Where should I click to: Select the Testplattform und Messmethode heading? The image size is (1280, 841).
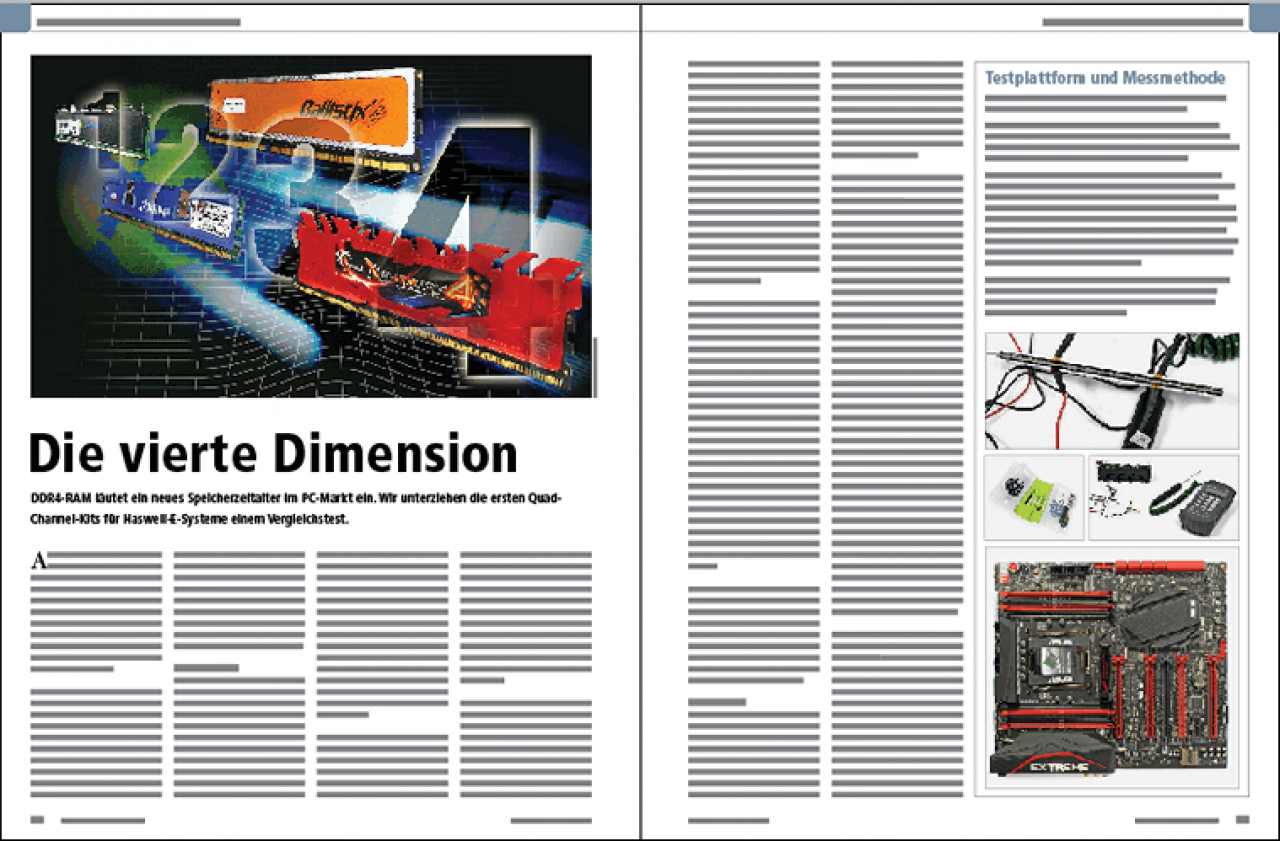point(1105,77)
